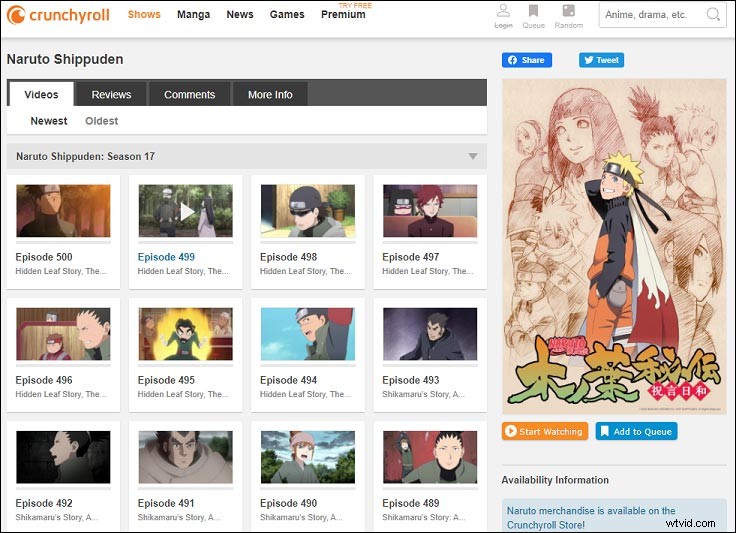
Task: Click the Episode 493 title text
Action: [x=411, y=380]
